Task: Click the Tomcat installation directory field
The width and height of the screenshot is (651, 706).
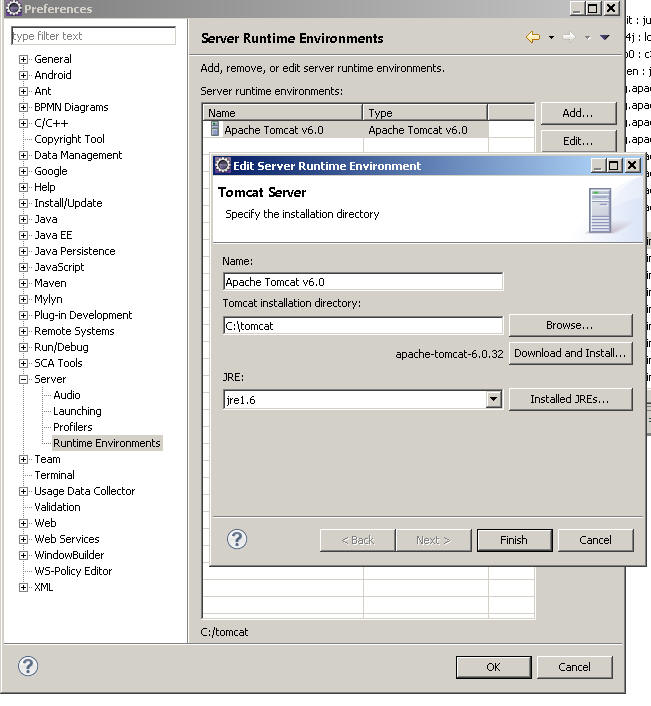Action: (363, 326)
